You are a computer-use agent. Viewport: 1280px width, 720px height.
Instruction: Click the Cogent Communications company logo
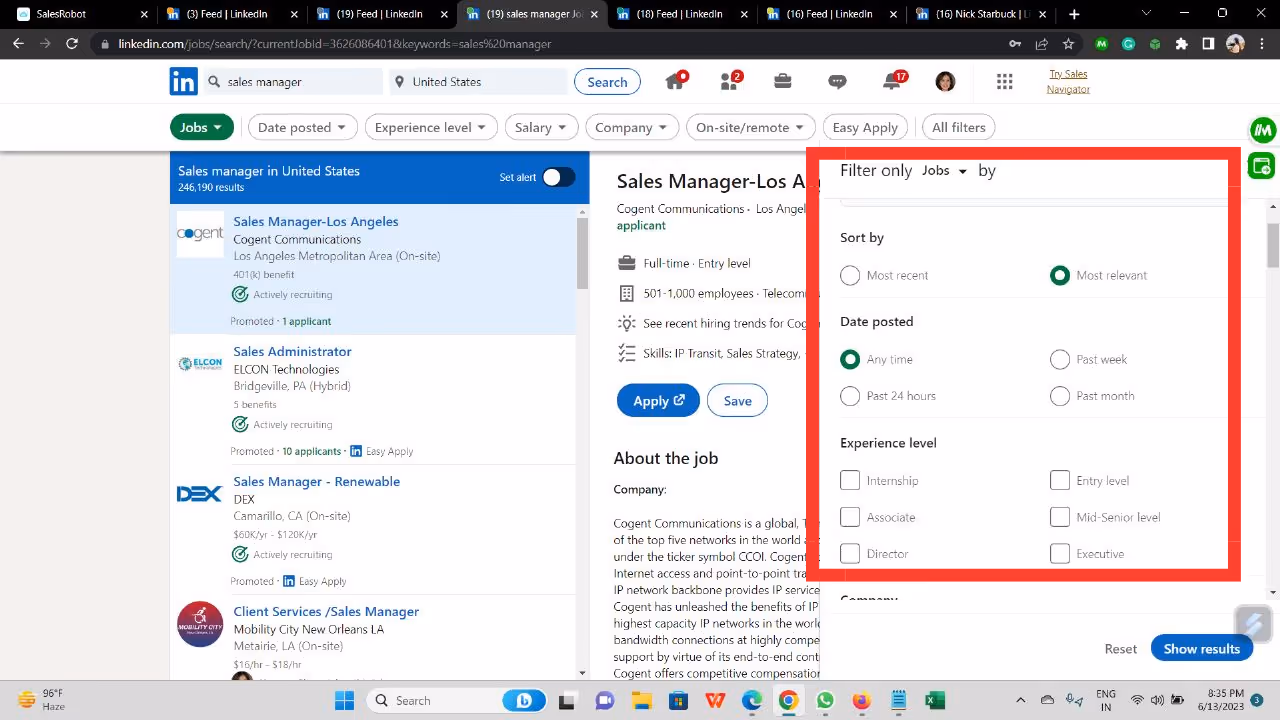click(x=200, y=234)
